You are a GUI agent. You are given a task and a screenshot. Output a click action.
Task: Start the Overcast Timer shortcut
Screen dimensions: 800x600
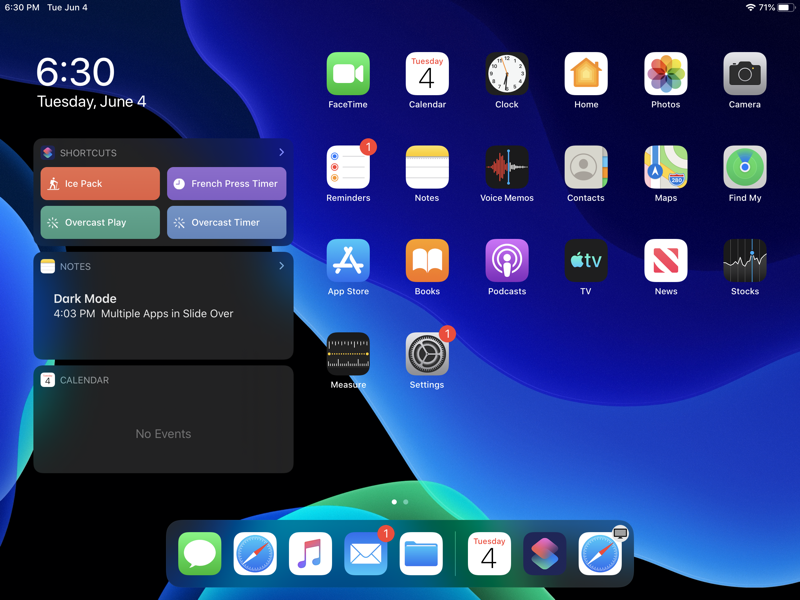point(226,222)
